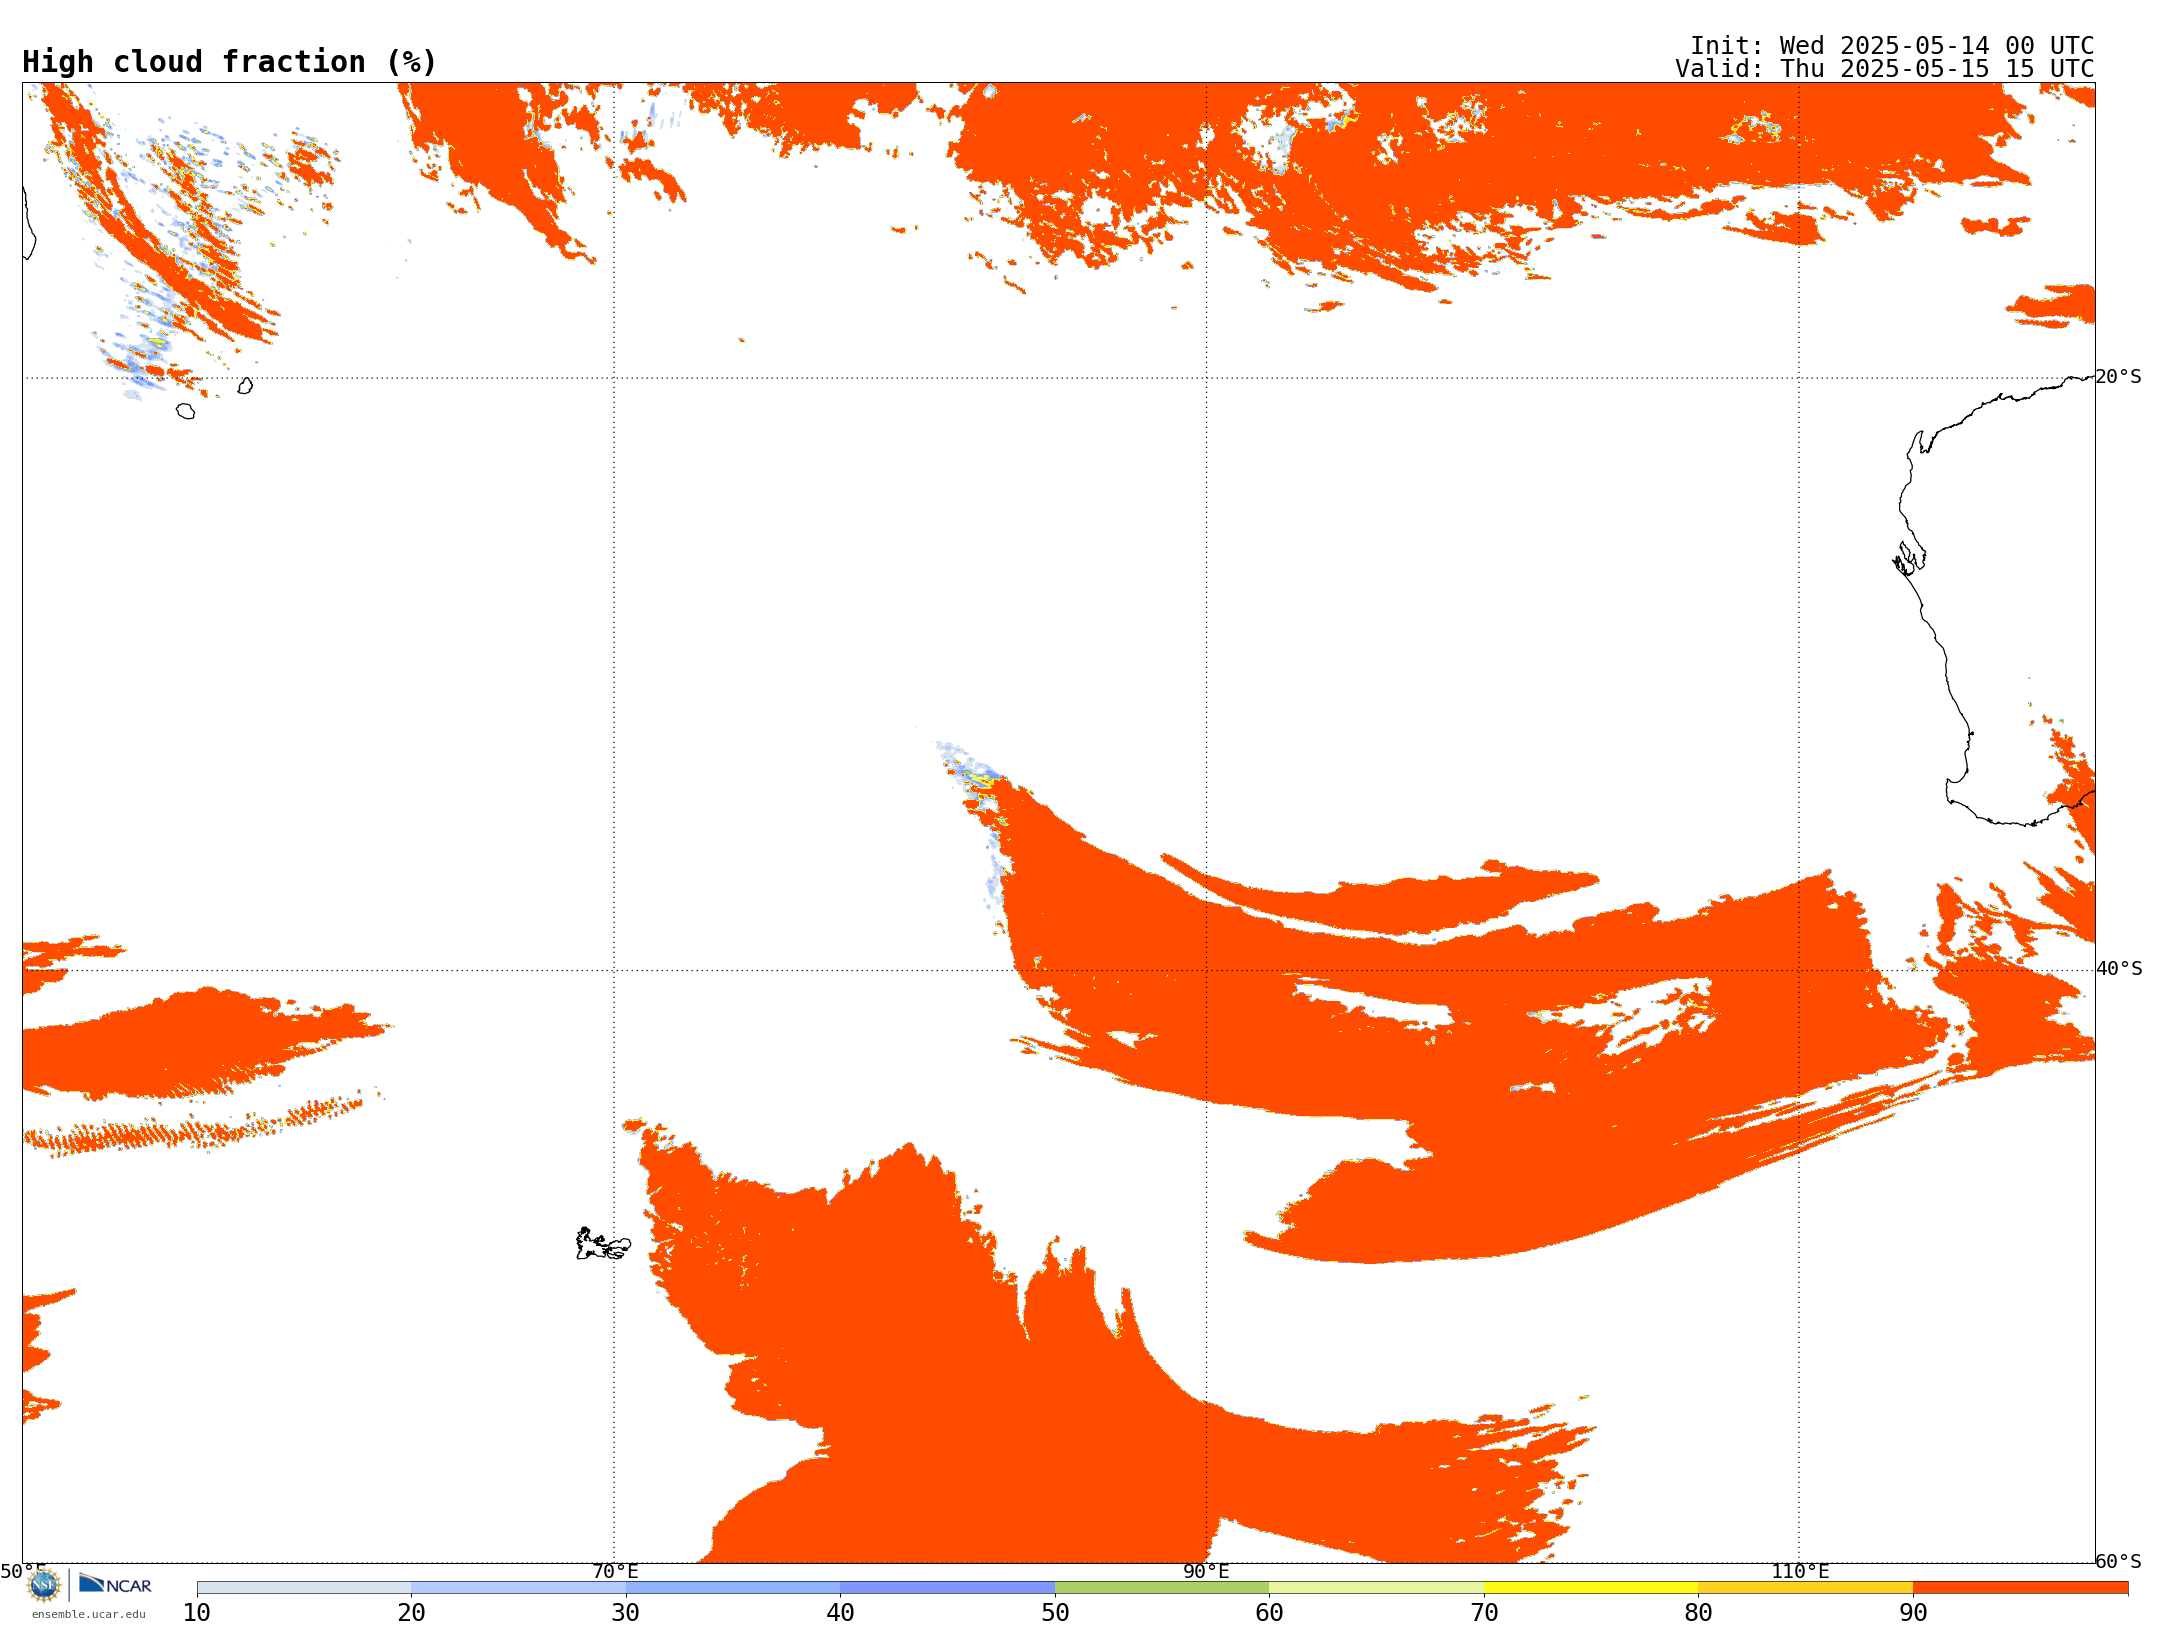2160x1626 pixels.
Task: Pick the blue 30-40 colorbar segment
Action: click(733, 1588)
